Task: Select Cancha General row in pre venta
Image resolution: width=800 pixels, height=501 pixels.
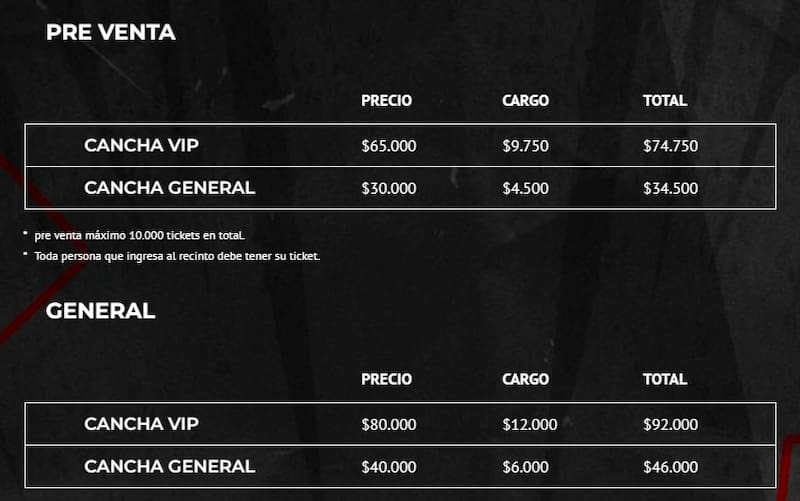Action: (x=169, y=187)
